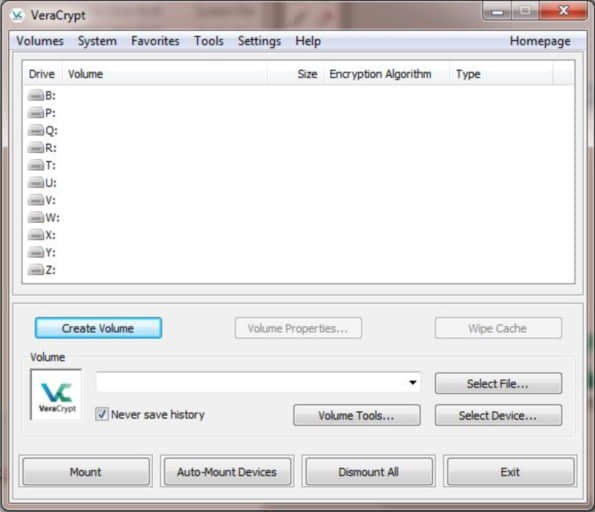This screenshot has width=595, height=512.
Task: Click Auto-Mount Devices
Action: click(227, 472)
